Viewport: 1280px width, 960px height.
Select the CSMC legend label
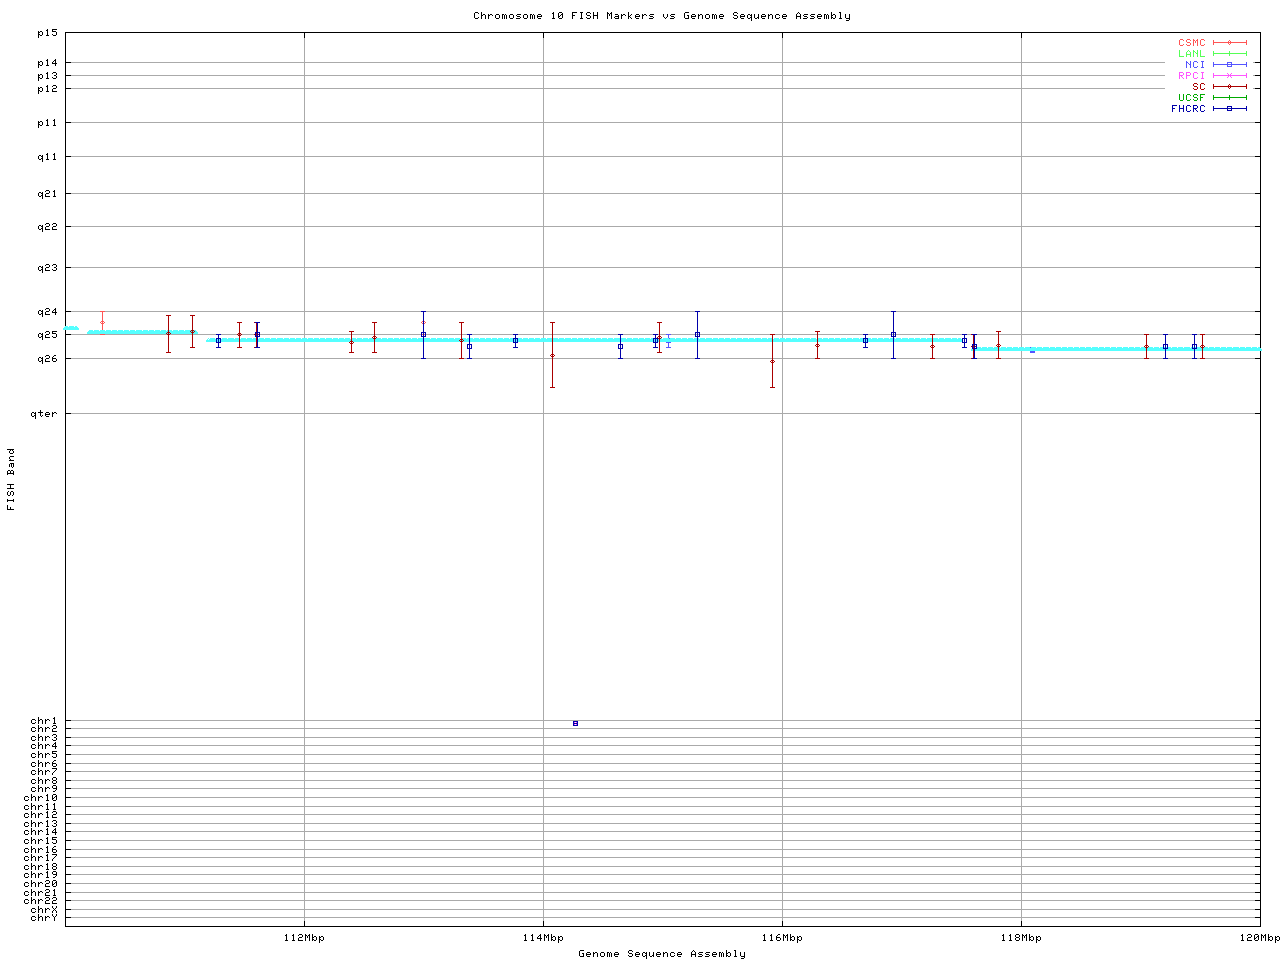(1191, 43)
